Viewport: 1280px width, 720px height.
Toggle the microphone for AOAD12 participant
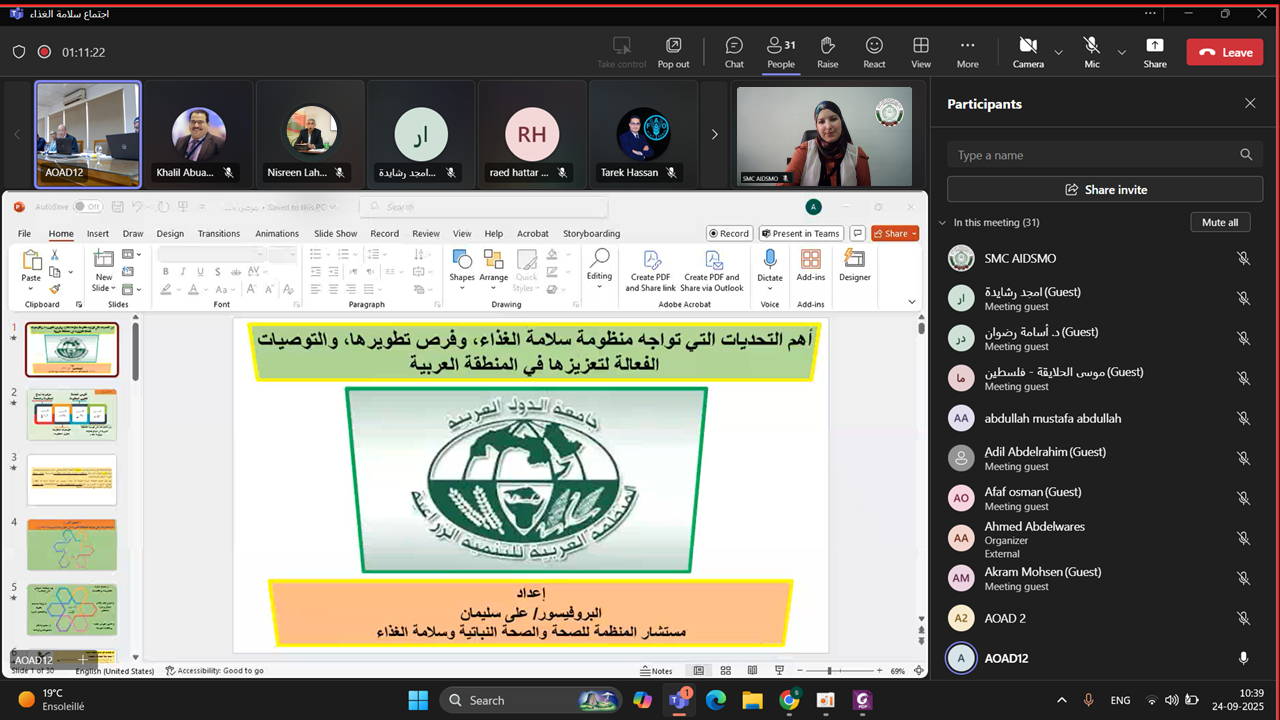[1243, 658]
